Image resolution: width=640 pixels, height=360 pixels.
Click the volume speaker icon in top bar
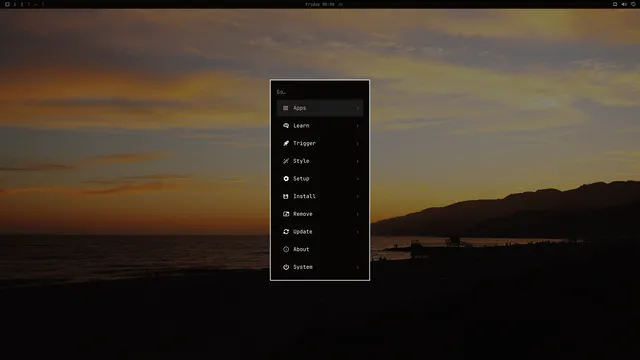[x=624, y=4]
